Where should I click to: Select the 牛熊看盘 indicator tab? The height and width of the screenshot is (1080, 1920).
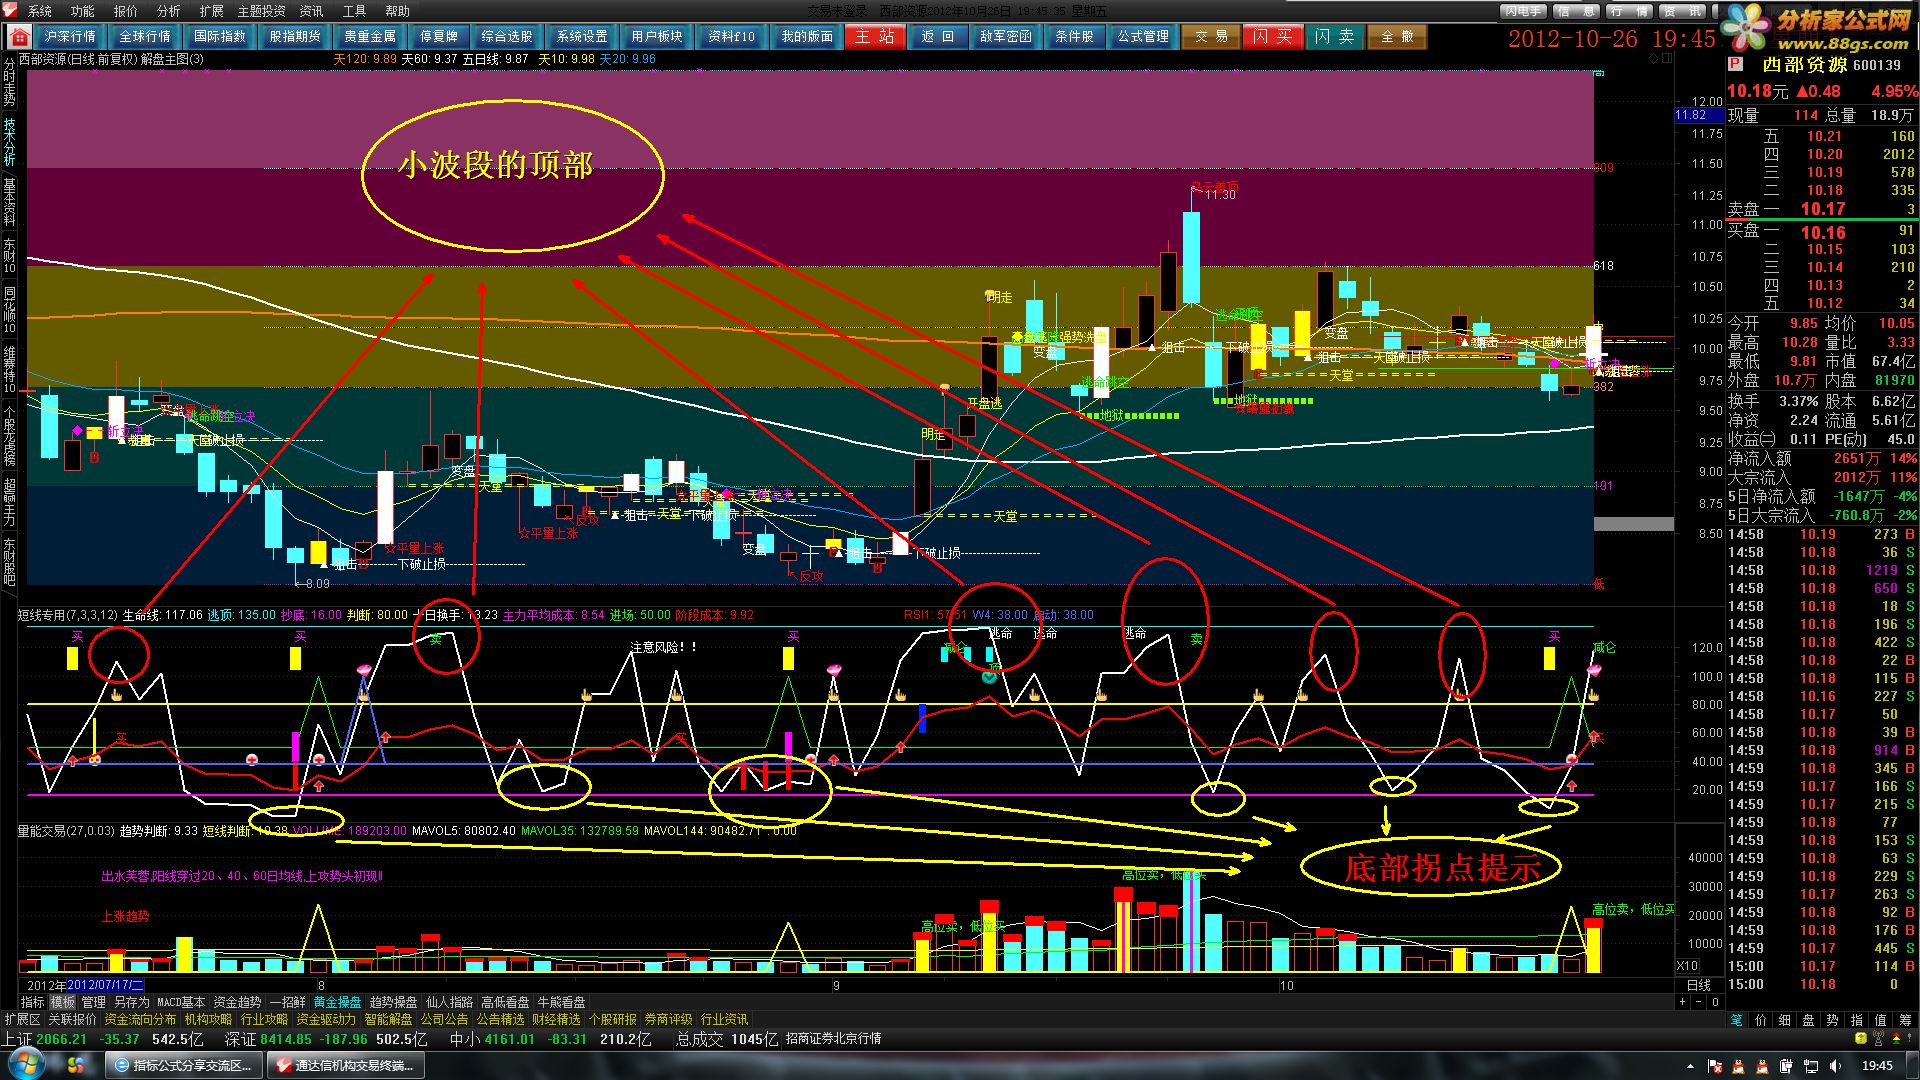tap(561, 1002)
